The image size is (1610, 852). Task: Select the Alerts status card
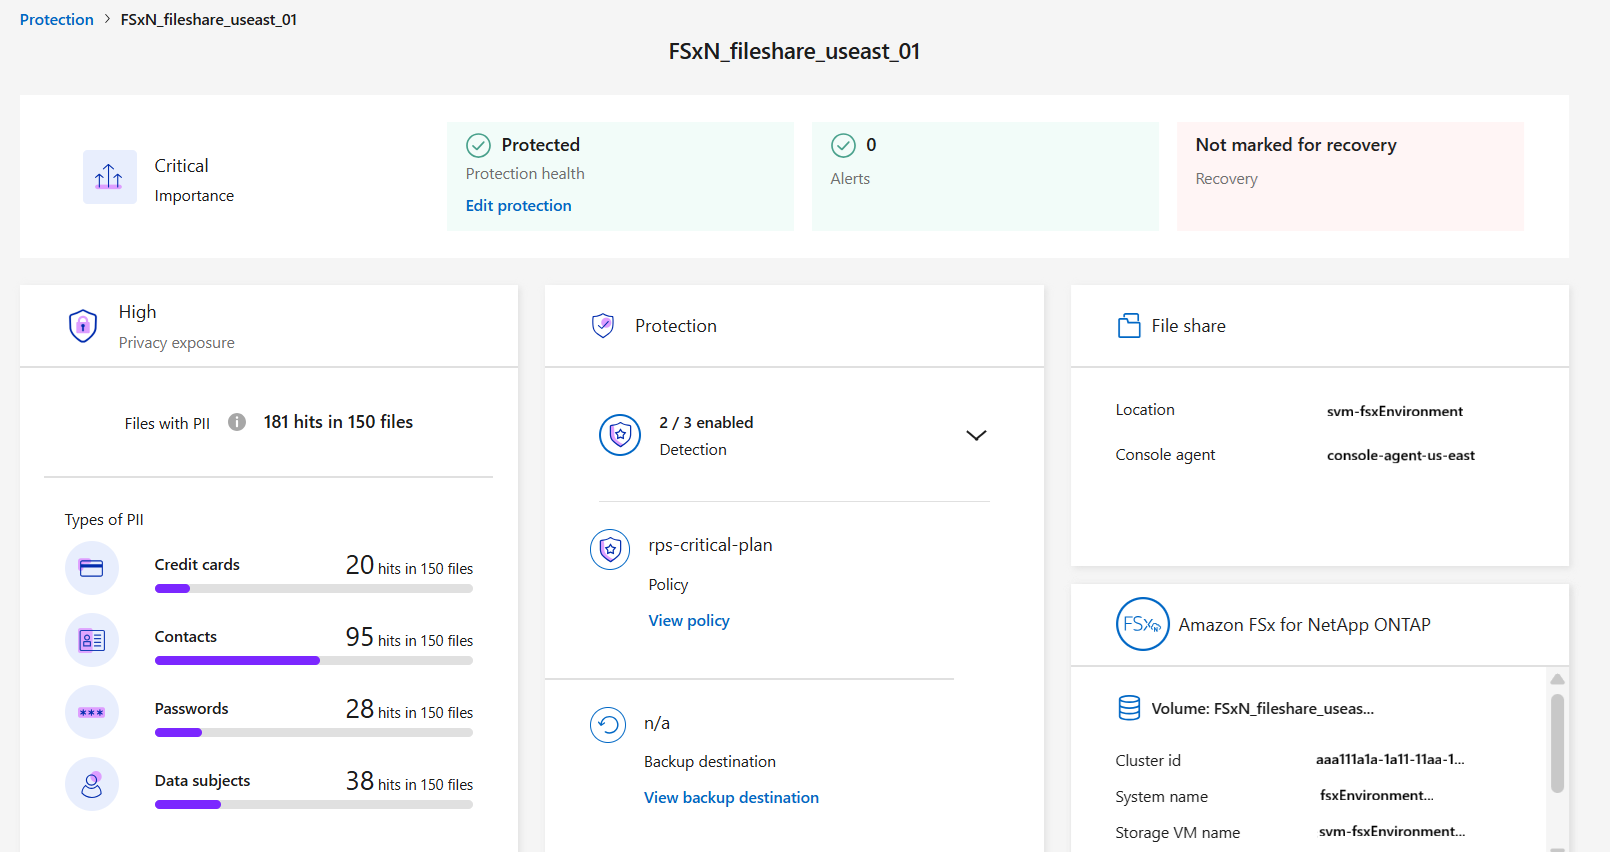pos(984,176)
